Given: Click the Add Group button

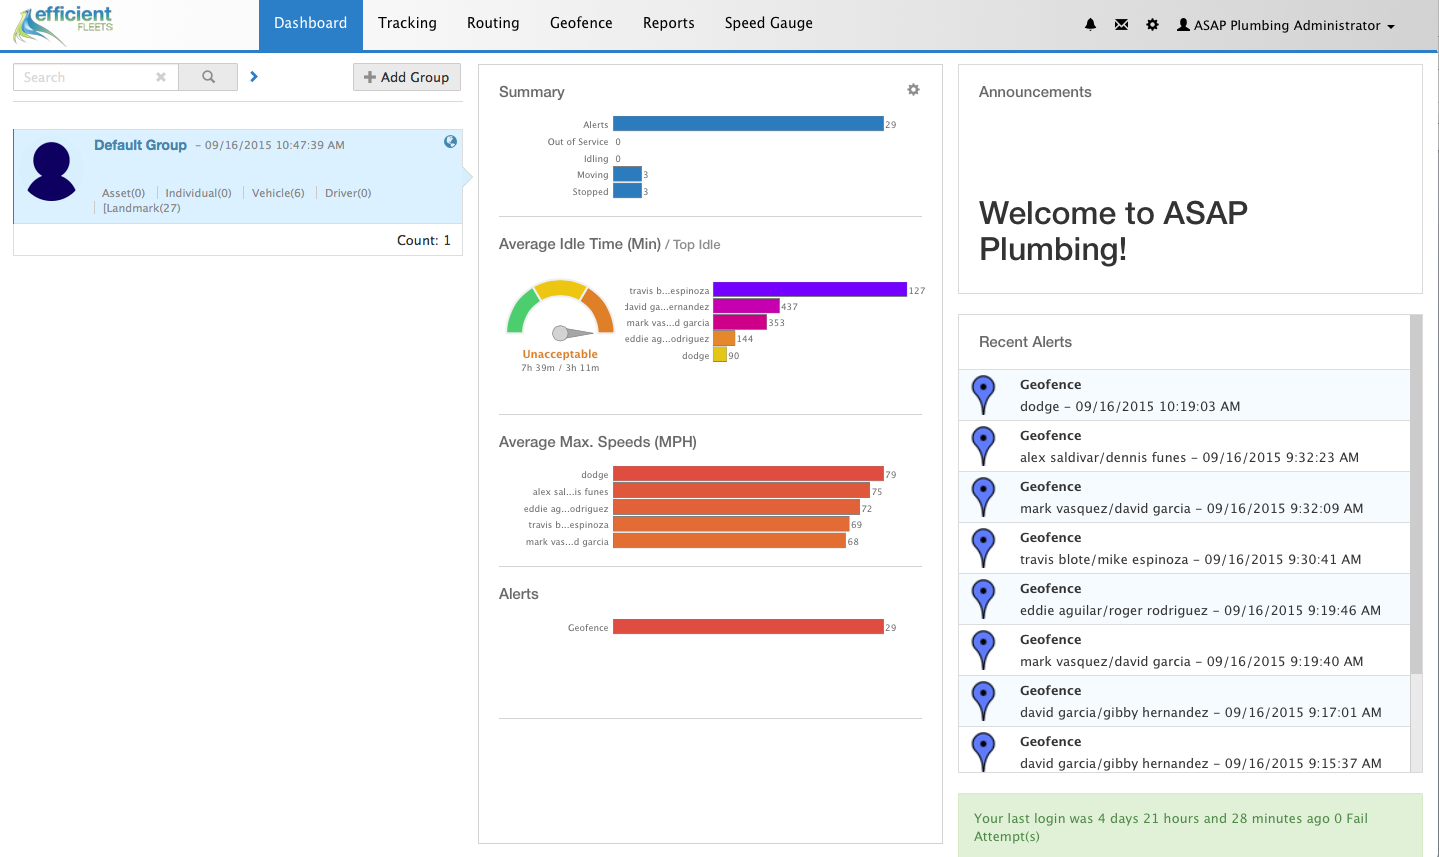Looking at the screenshot, I should point(407,77).
